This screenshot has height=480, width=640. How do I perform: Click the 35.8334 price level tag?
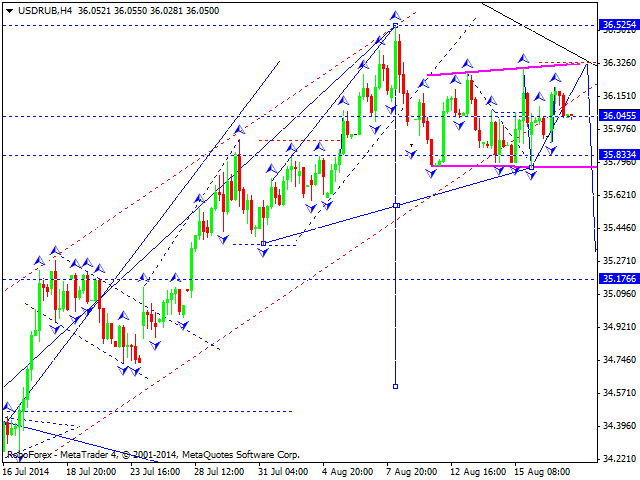click(619, 155)
